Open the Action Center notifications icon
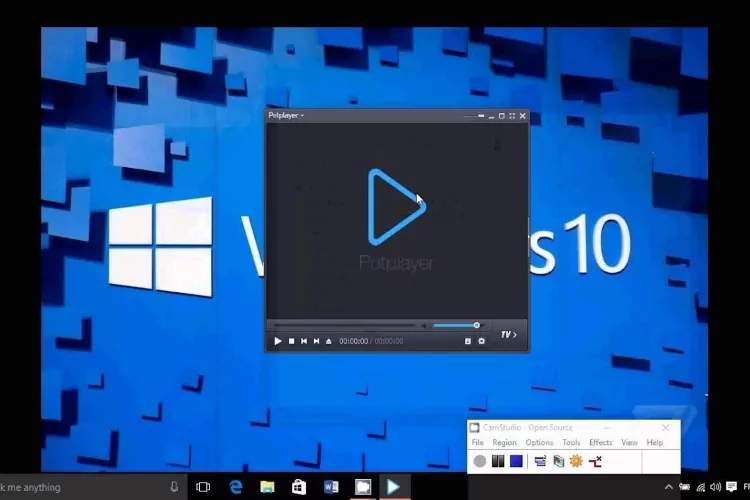 [731, 487]
